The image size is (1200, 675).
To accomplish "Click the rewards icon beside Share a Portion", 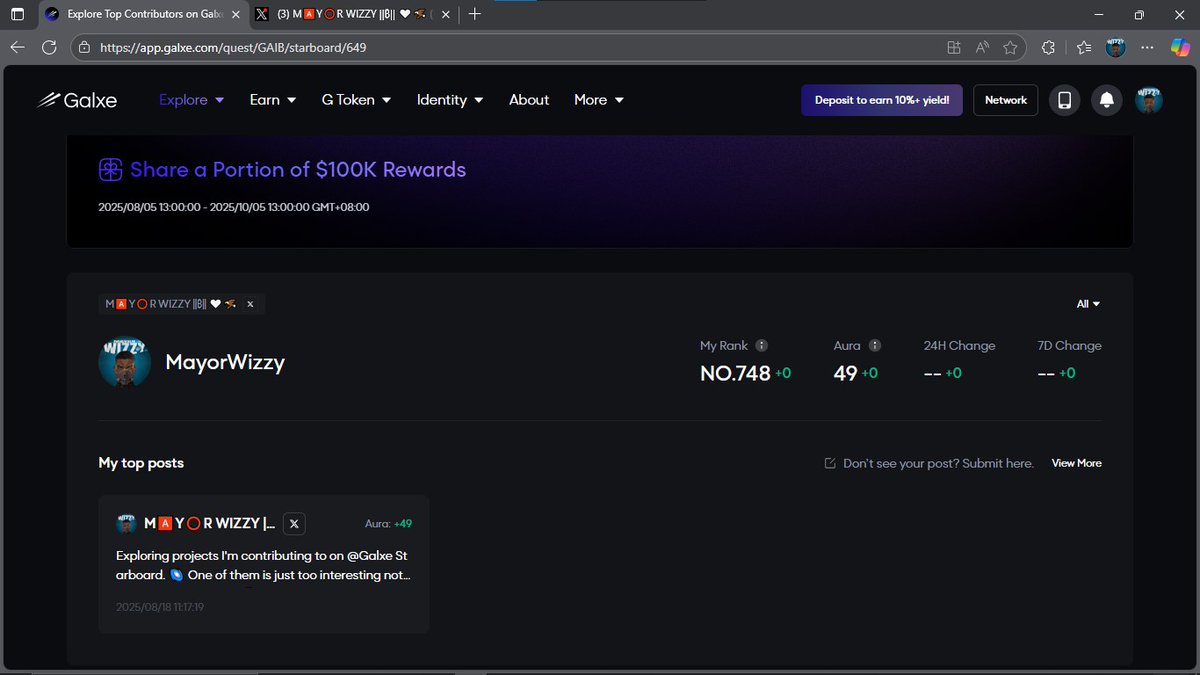I will pyautogui.click(x=110, y=170).
